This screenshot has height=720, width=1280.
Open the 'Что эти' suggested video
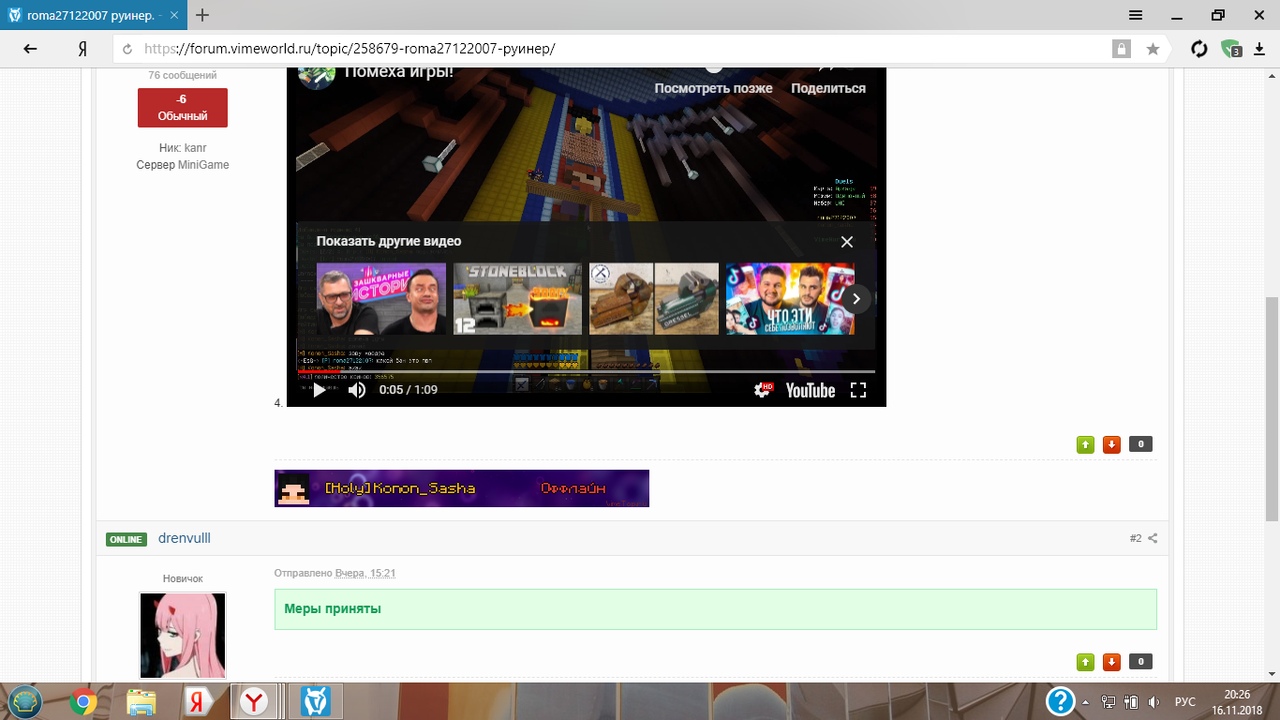pos(790,298)
